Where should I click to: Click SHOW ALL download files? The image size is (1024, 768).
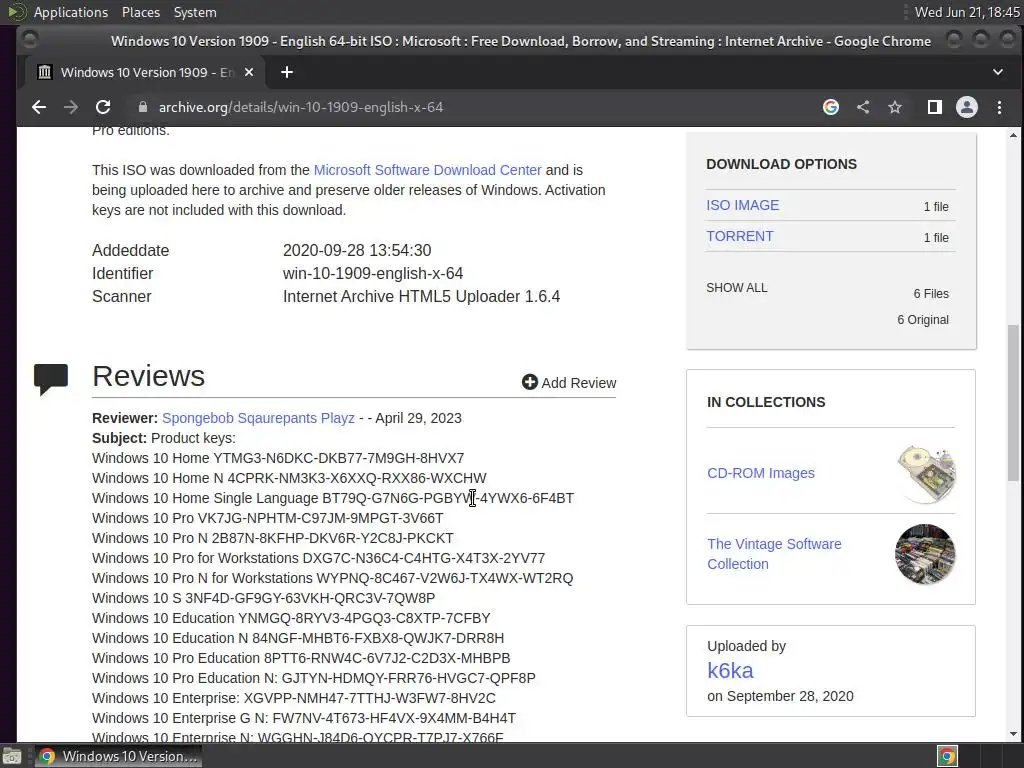[x=737, y=288]
